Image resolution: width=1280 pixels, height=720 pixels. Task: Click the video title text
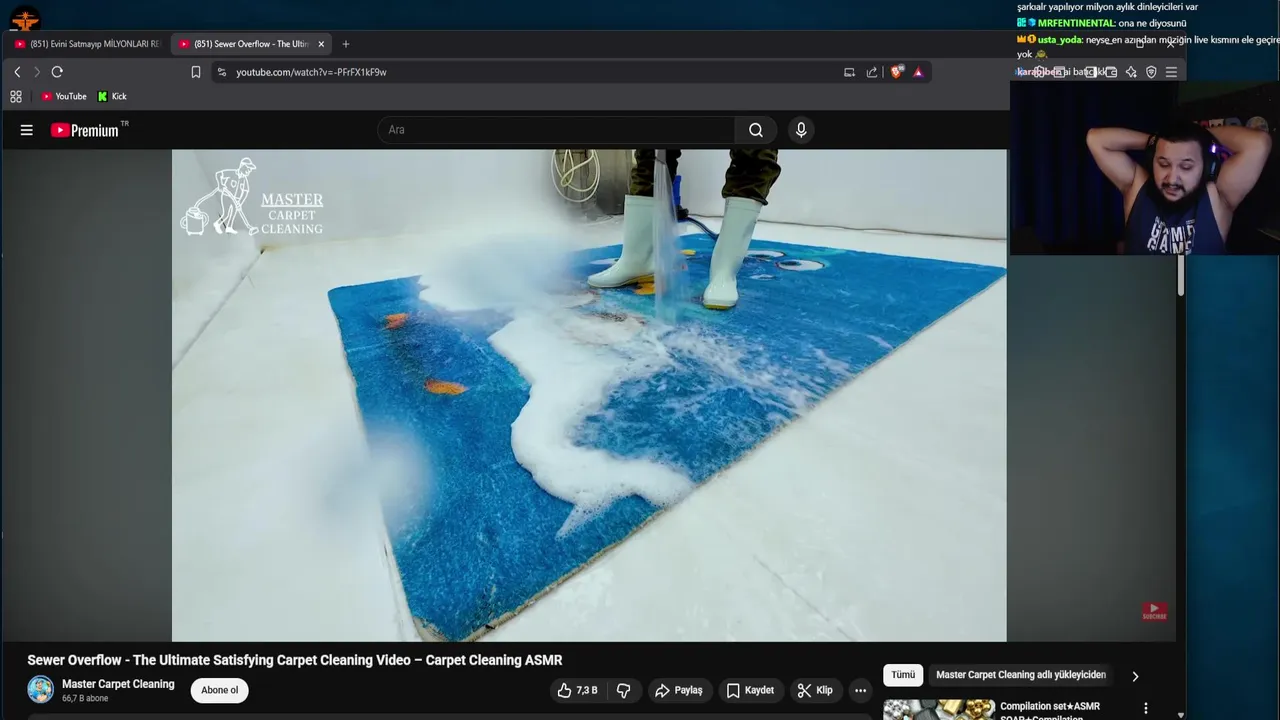pyautogui.click(x=295, y=660)
